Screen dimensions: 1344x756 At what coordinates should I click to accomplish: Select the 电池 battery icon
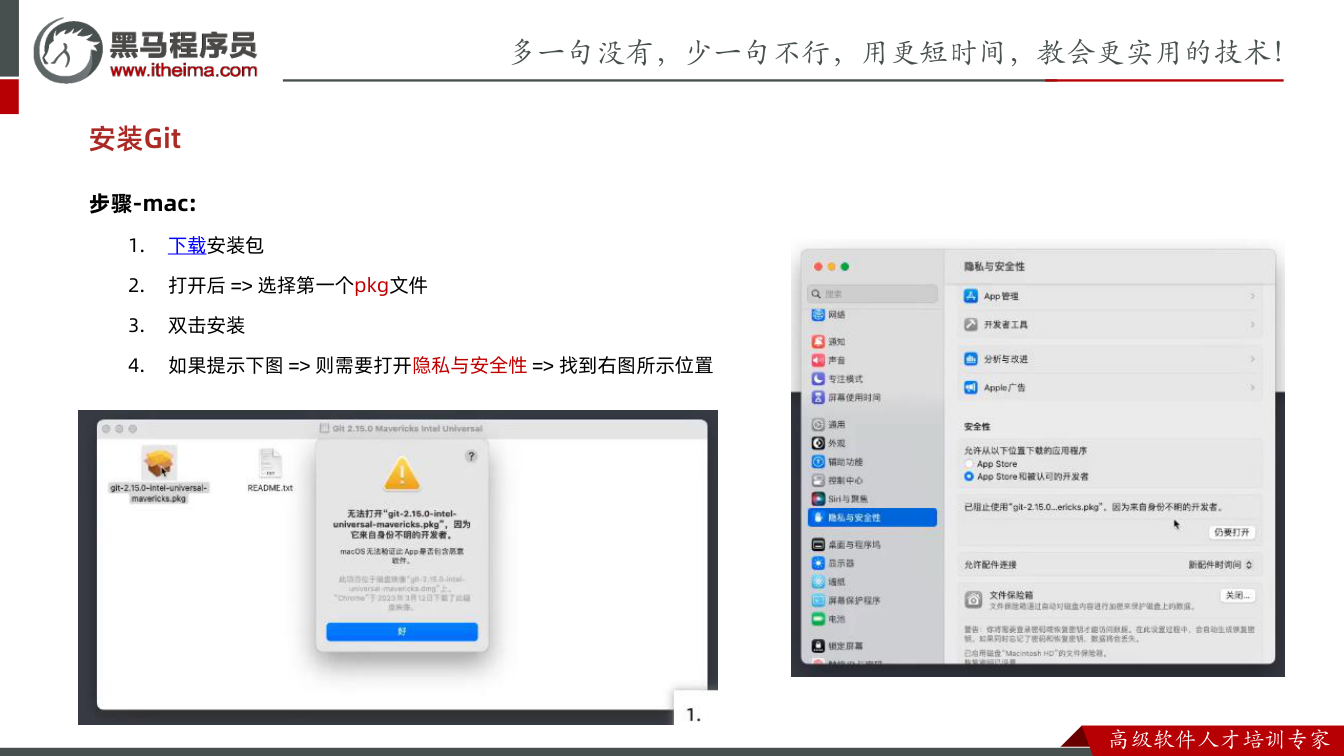click(818, 619)
